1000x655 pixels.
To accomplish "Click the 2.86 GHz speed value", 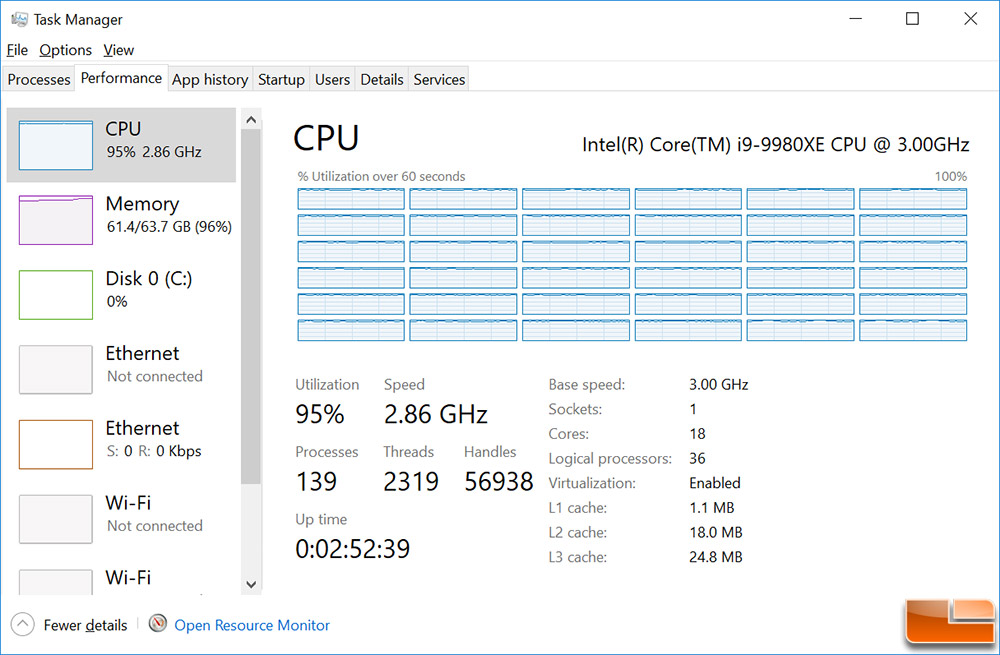I will click(x=436, y=414).
